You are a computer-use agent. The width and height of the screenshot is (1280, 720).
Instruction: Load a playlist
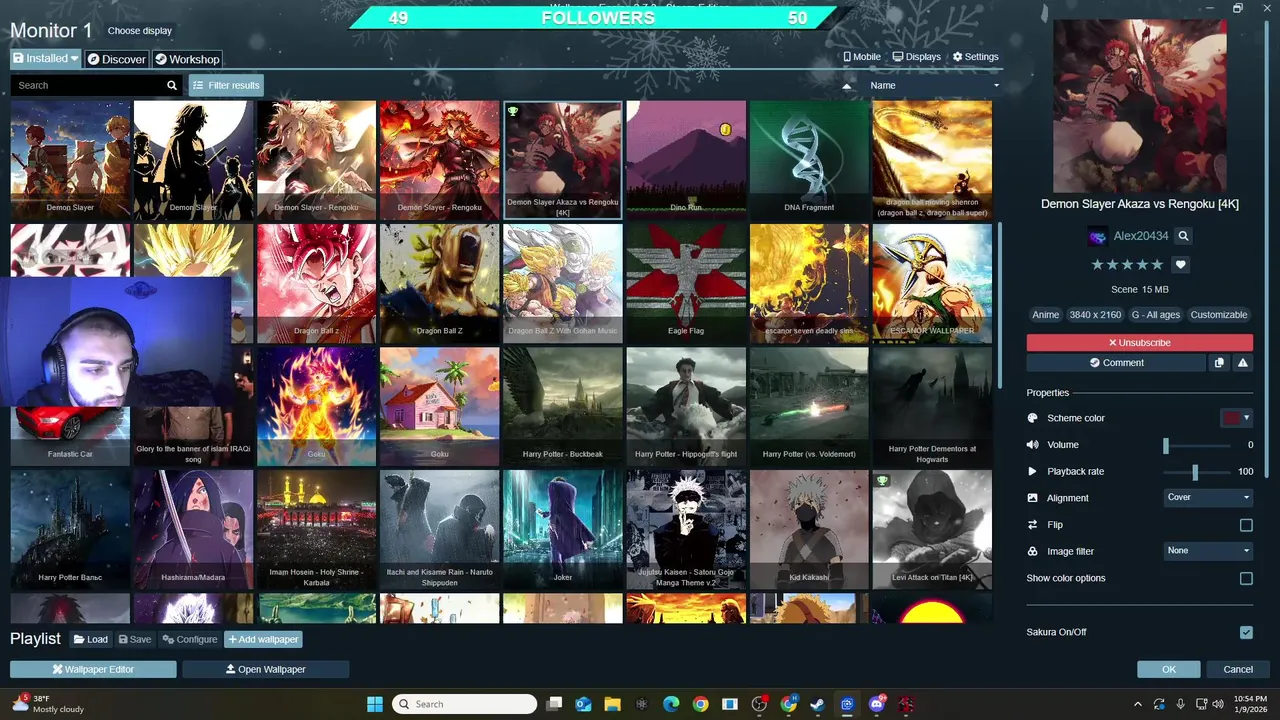click(90, 640)
